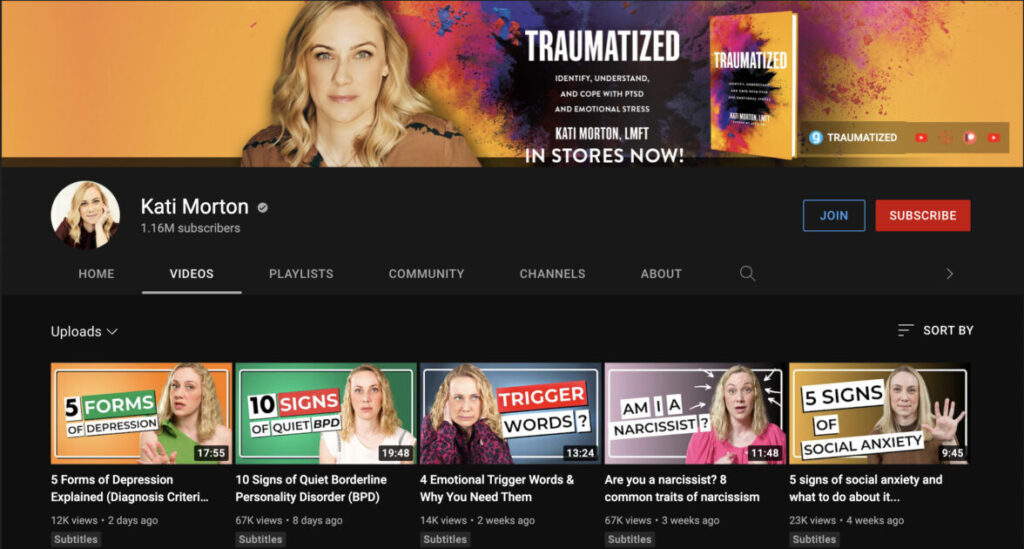
Task: Click the 67K views • 8 days ago text
Action: [289, 520]
